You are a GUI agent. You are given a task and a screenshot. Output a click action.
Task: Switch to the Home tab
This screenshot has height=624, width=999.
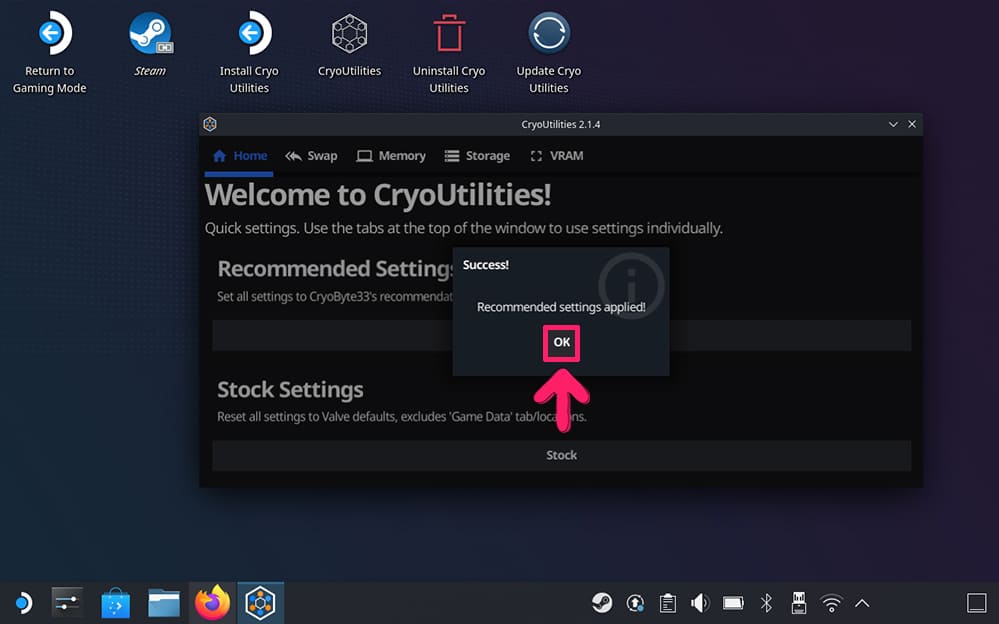tap(240, 156)
